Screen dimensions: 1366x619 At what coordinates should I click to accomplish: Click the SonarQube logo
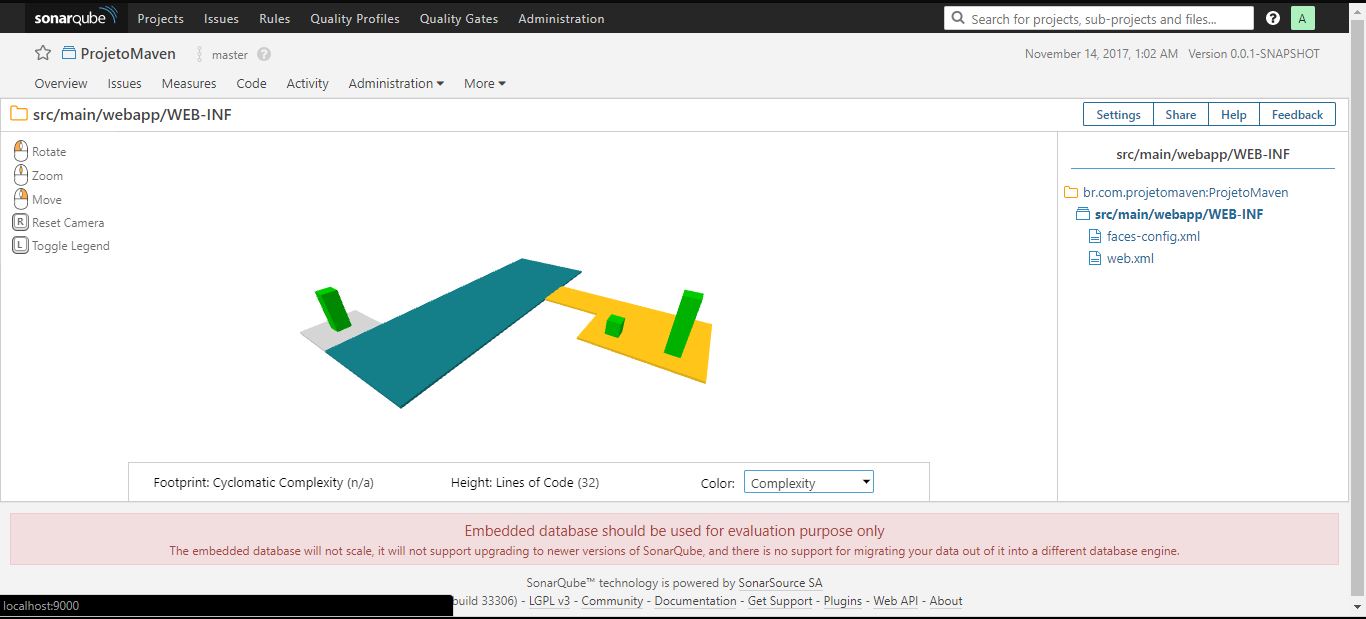tap(76, 18)
